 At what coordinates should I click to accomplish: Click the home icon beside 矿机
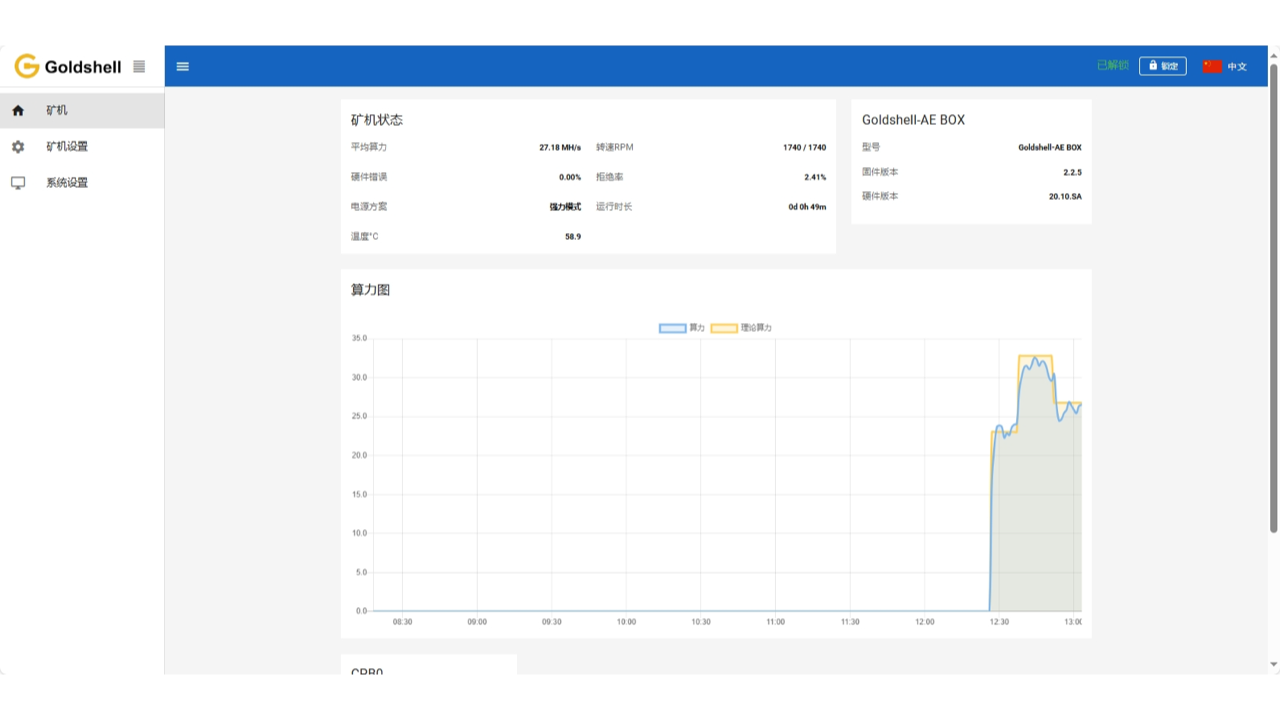click(x=18, y=111)
